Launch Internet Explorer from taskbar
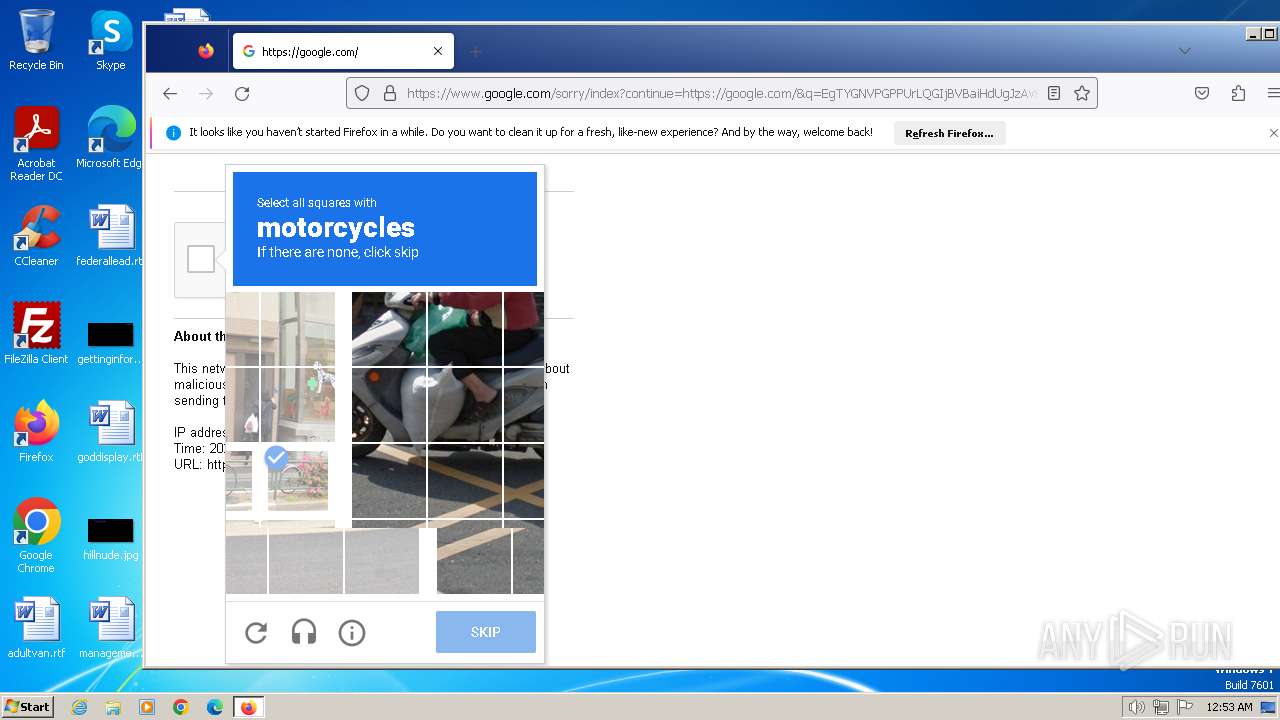This screenshot has width=1280, height=720. [x=80, y=707]
